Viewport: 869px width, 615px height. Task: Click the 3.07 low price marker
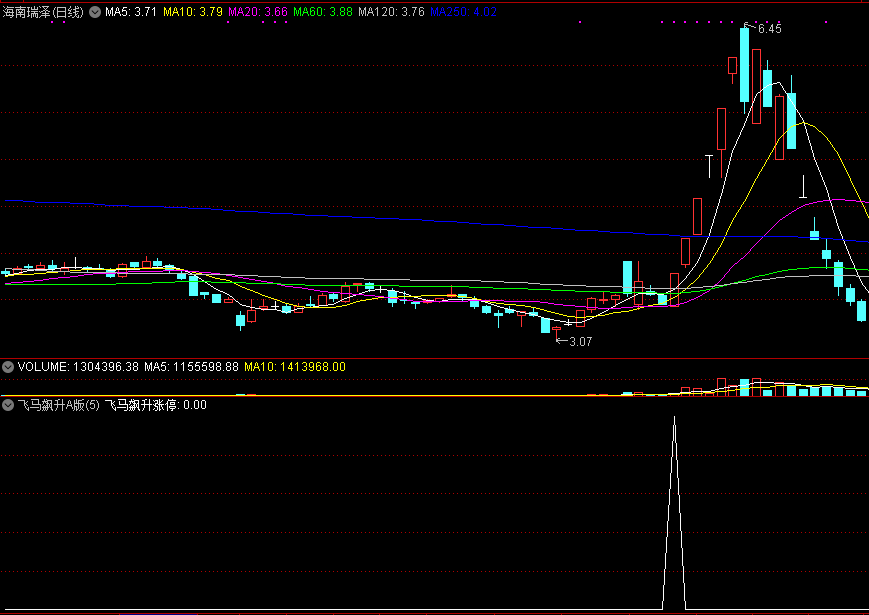point(580,342)
